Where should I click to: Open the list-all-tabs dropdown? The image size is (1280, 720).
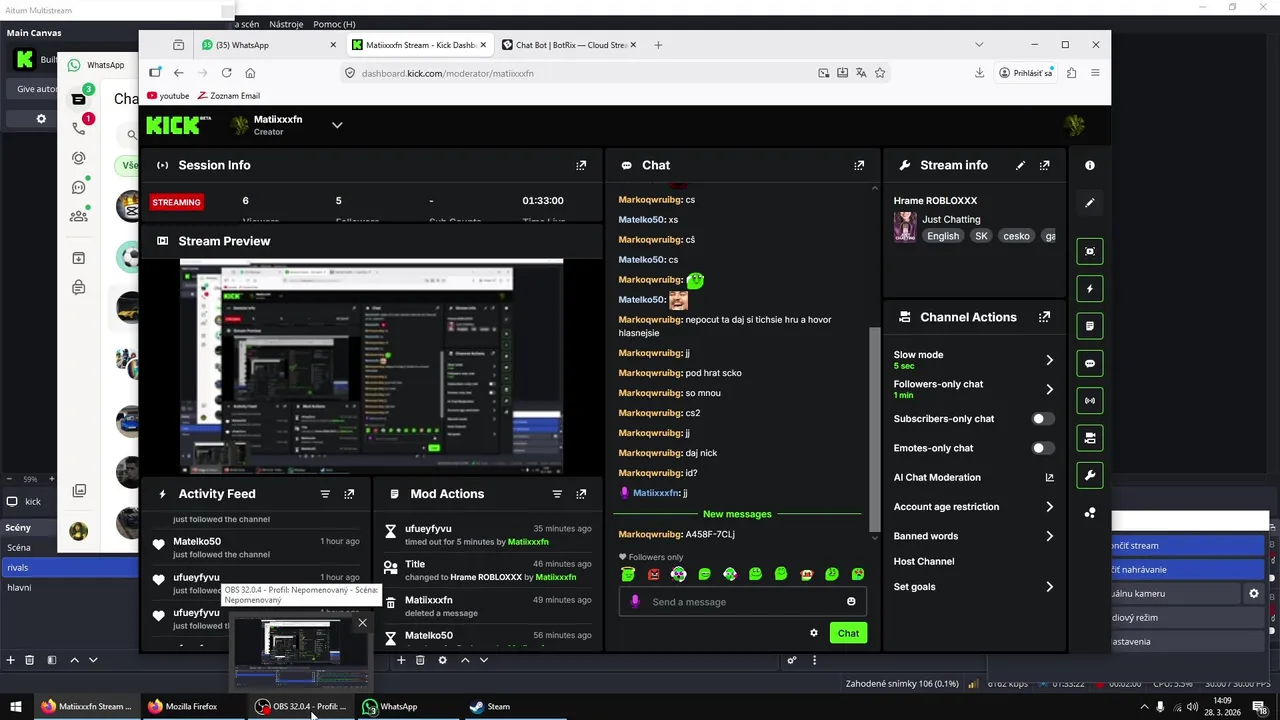(979, 45)
